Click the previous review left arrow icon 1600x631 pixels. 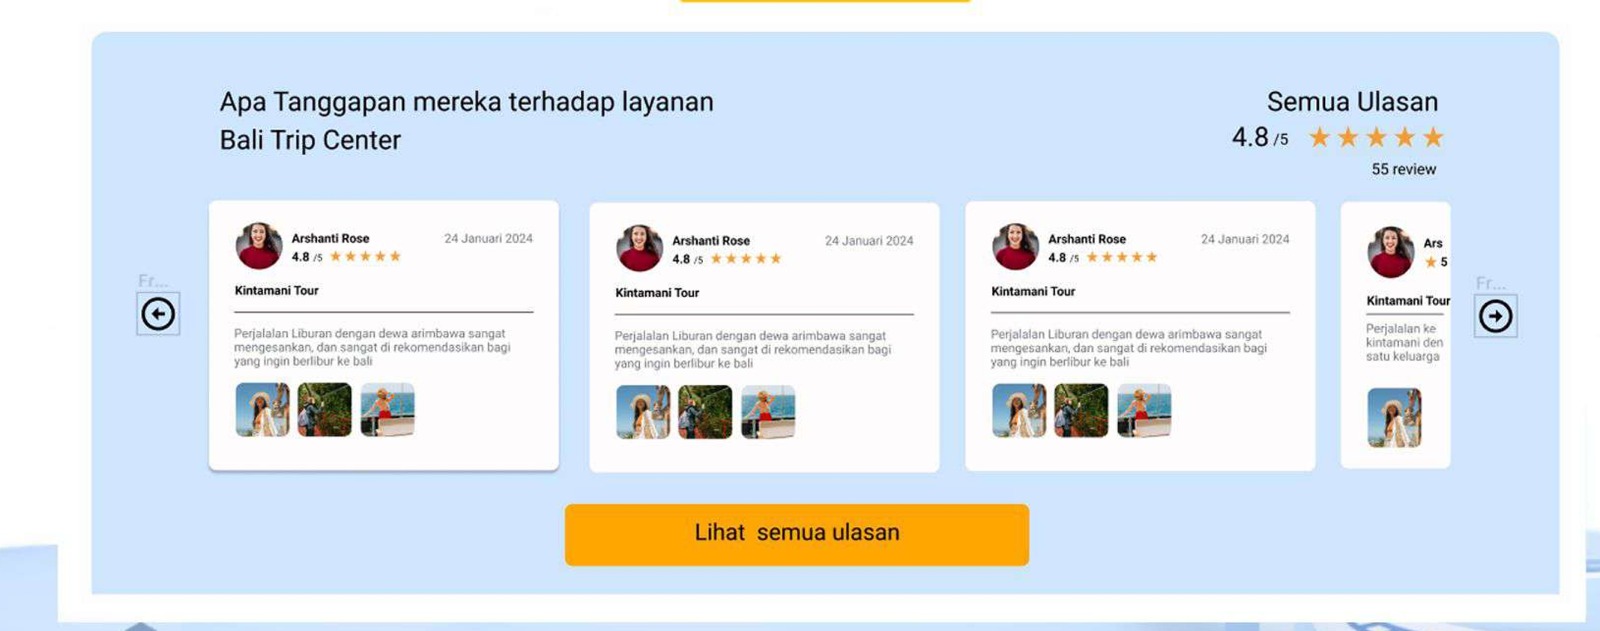click(x=158, y=314)
